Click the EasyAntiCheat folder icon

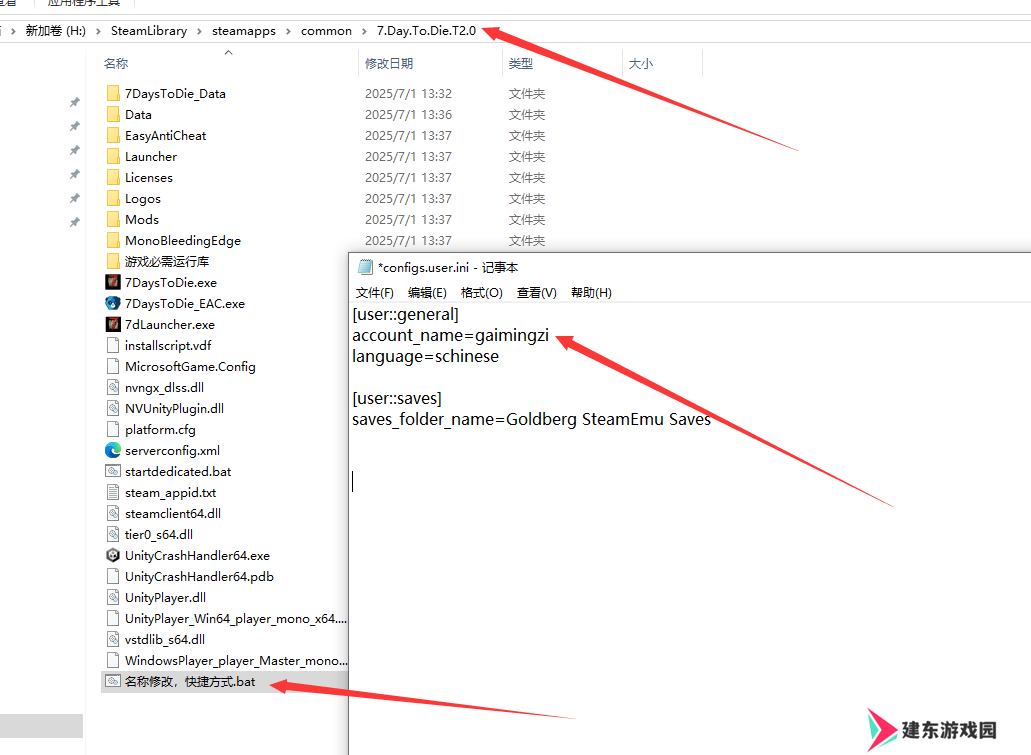pyautogui.click(x=113, y=135)
